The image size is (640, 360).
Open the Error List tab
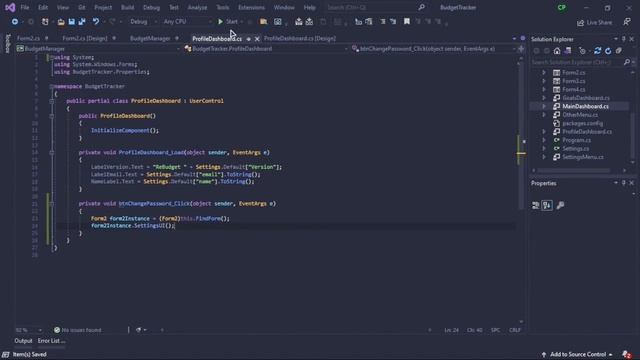click(x=51, y=341)
